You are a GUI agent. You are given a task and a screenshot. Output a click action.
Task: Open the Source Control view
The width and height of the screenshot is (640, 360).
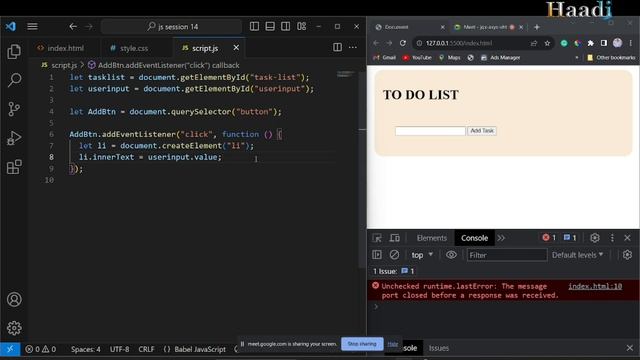(14, 109)
